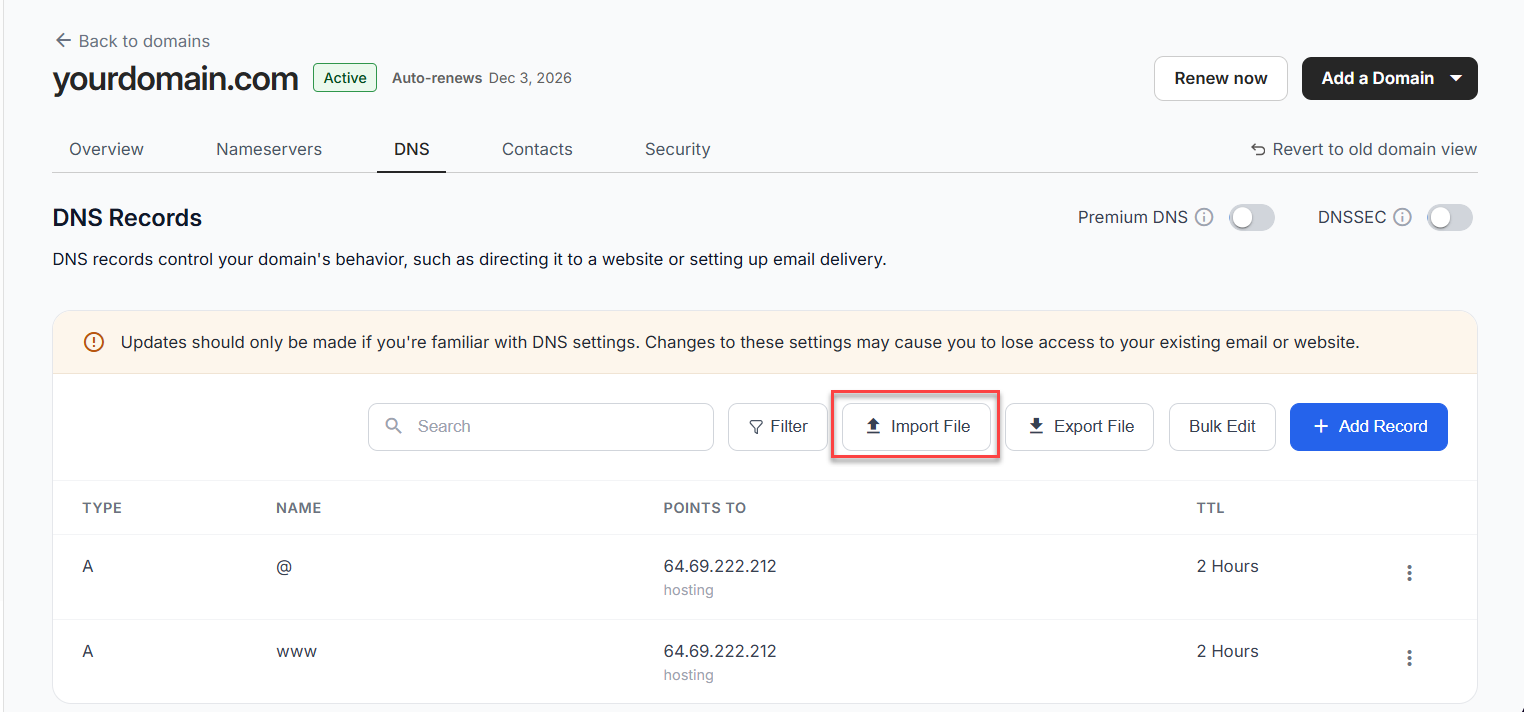Screen dimensions: 1524x712
Task: Click the Export File button
Action: pyautogui.click(x=1079, y=427)
